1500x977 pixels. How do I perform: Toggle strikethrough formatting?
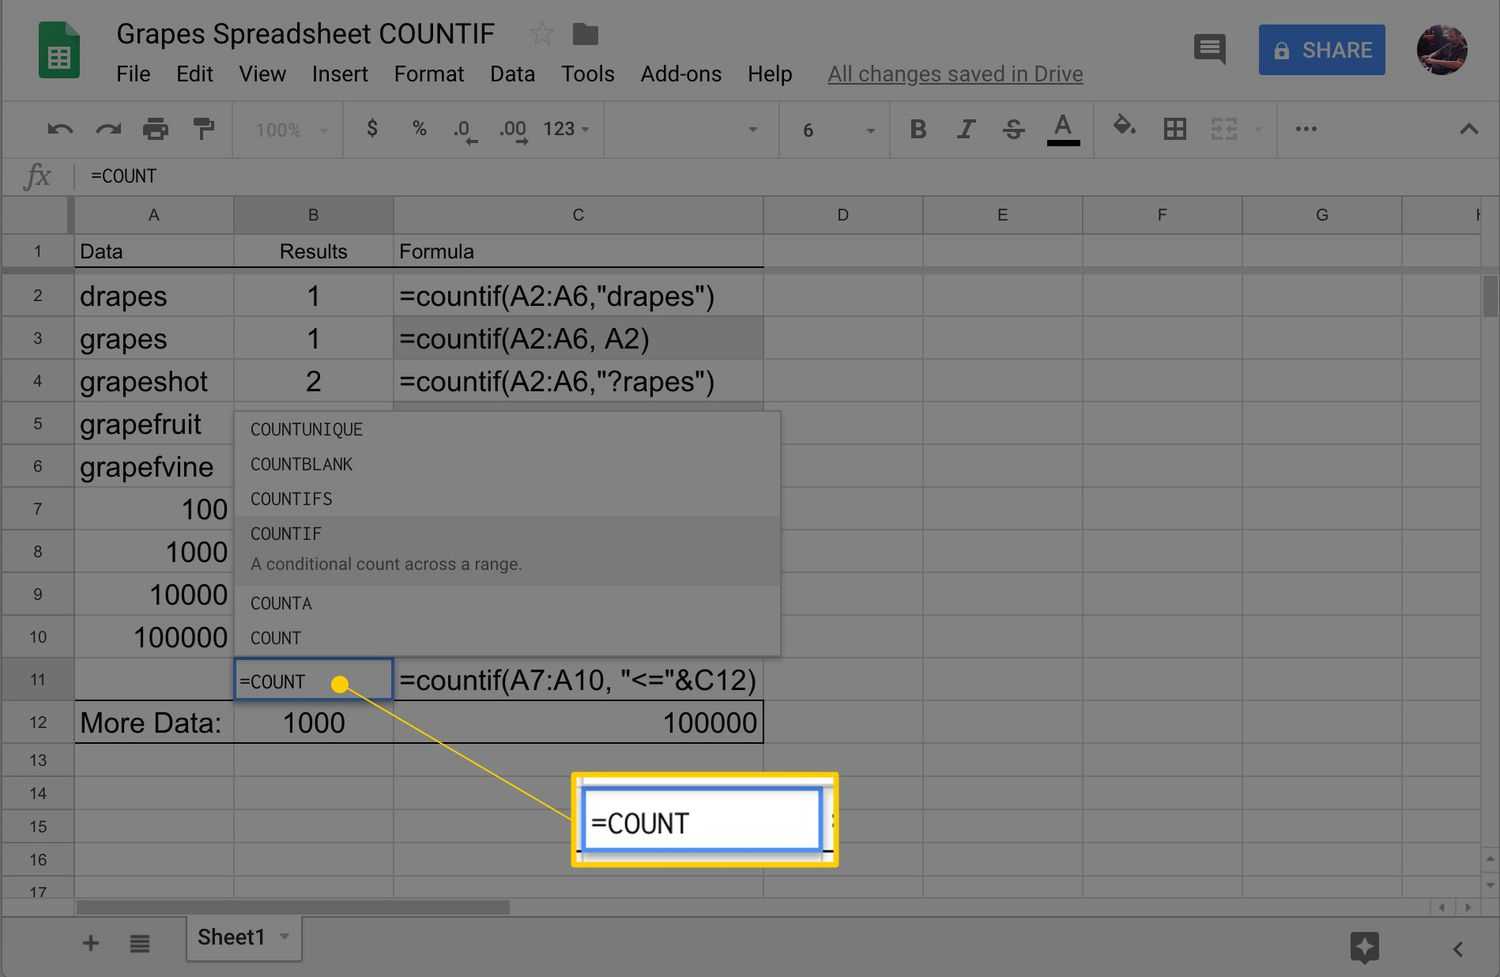(x=1013, y=129)
